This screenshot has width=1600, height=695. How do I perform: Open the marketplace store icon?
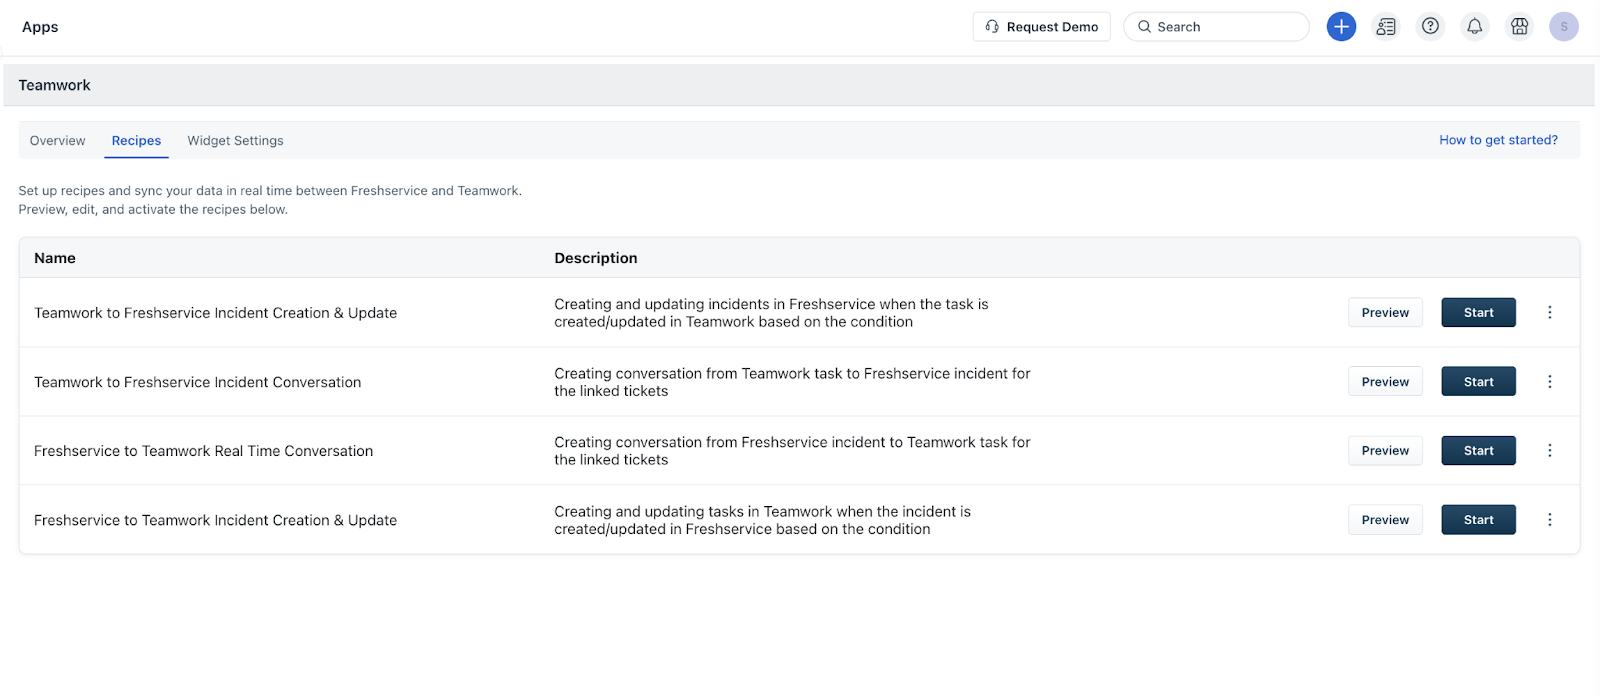[1520, 27]
